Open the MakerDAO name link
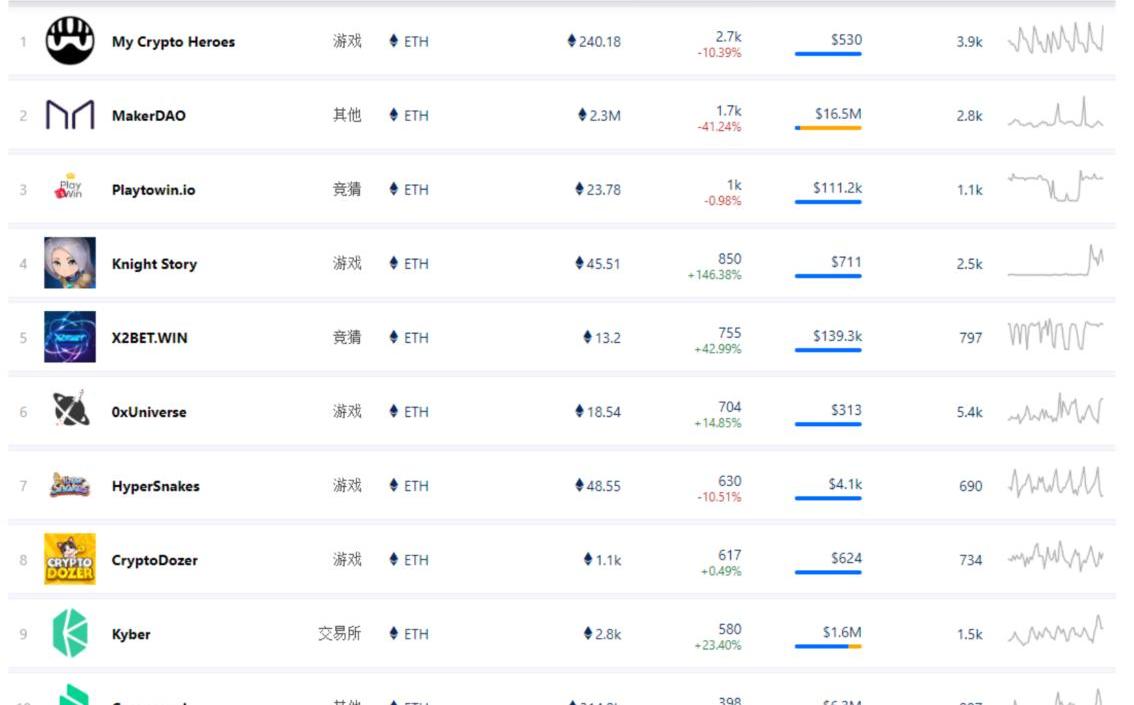Image resolution: width=1134 pixels, height=705 pixels. 148,116
